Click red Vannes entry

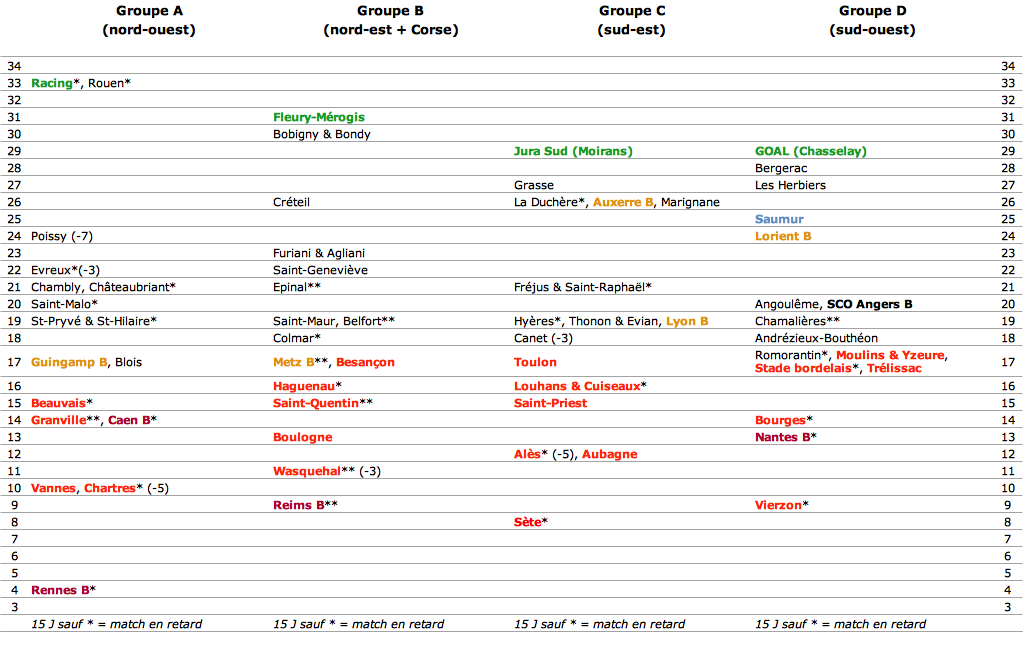click(x=53, y=488)
